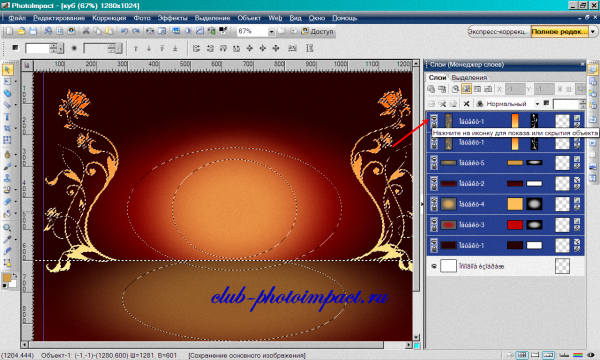This screenshot has width=600, height=360.
Task: Pick the Eyedropper tool
Action: coord(7,239)
